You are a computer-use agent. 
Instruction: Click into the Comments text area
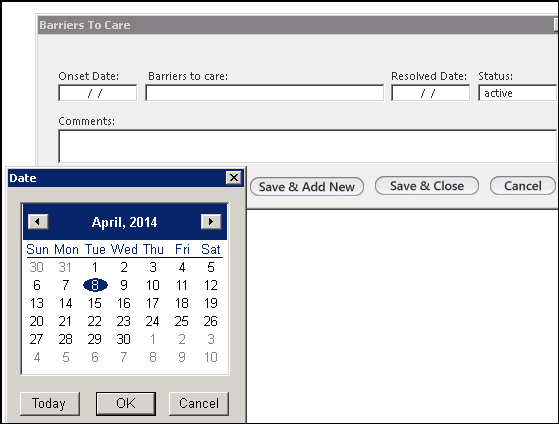coord(308,147)
